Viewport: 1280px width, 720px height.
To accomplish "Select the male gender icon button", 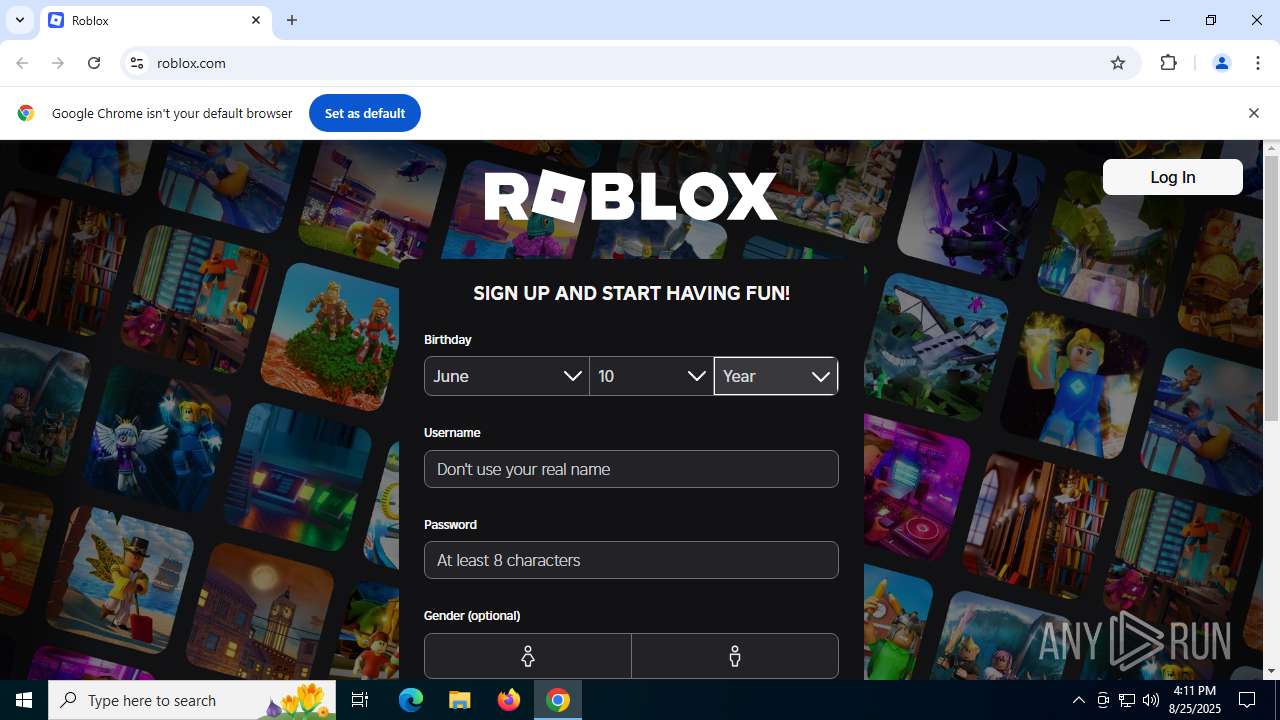I will pos(735,656).
